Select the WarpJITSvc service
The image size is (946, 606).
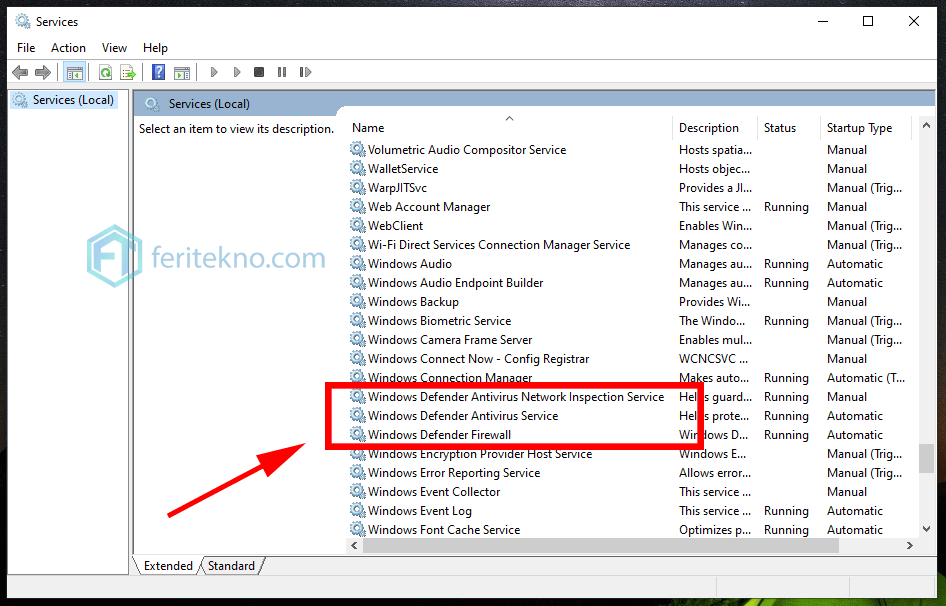(397, 188)
